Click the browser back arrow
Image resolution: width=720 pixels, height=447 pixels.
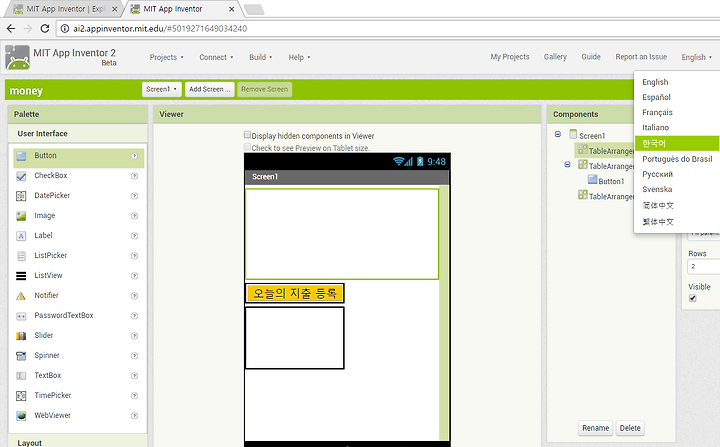[11, 28]
